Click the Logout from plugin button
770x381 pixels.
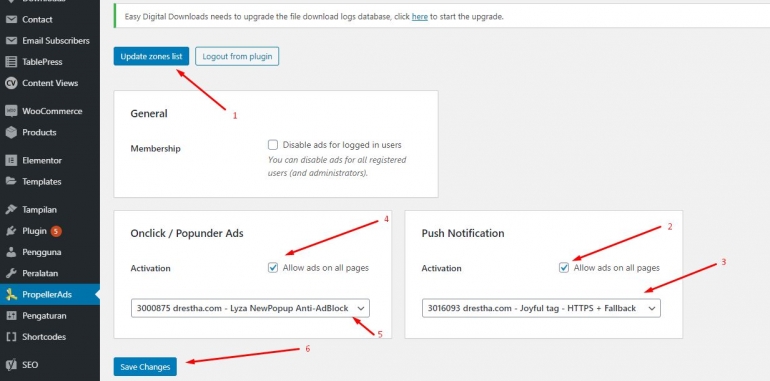click(x=237, y=56)
